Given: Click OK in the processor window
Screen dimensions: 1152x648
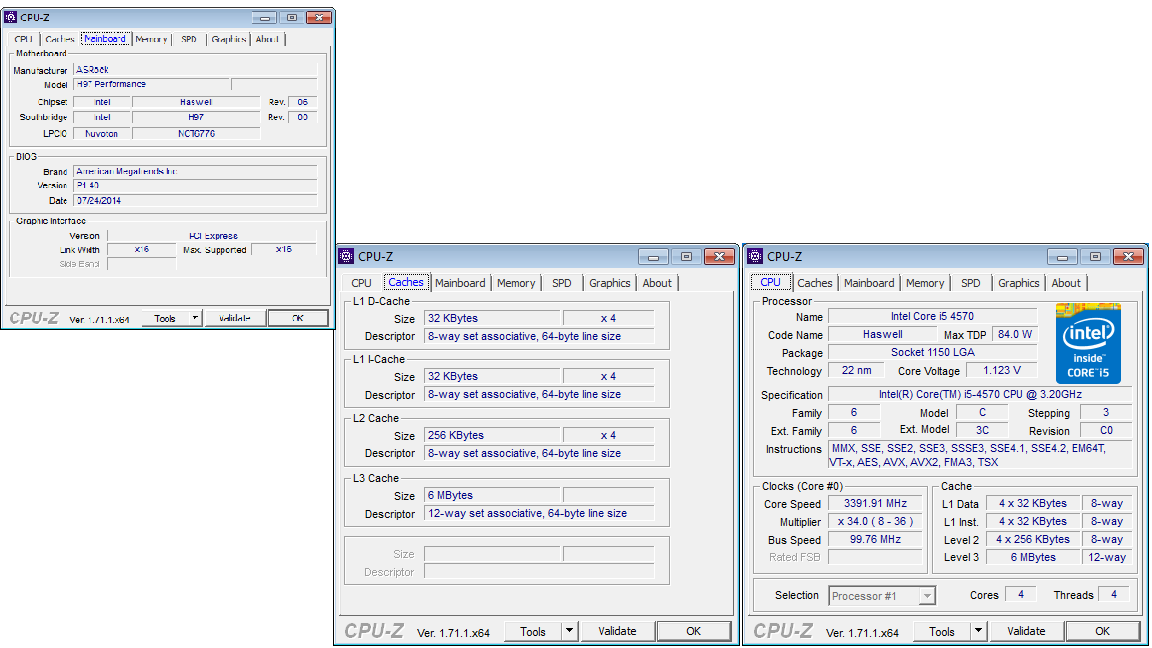Looking at the screenshot, I should point(1103,631).
